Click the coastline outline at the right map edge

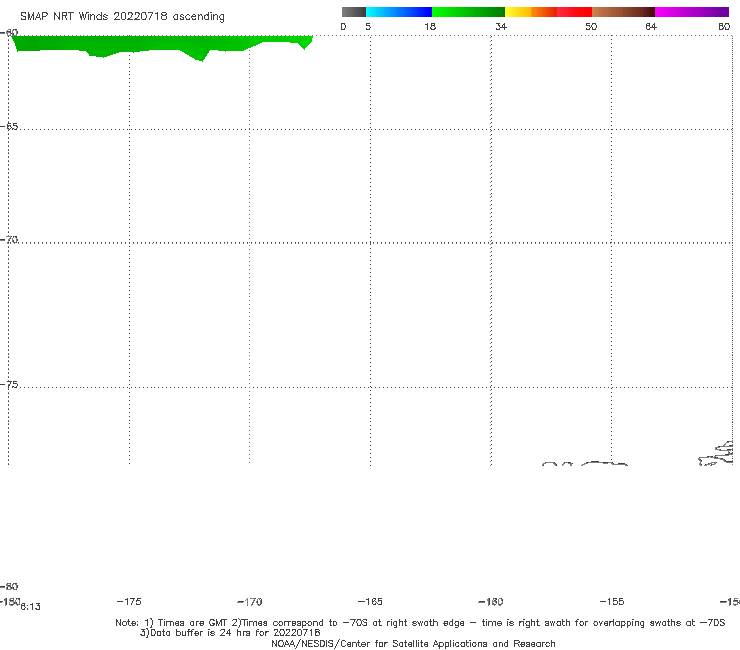[716, 453]
